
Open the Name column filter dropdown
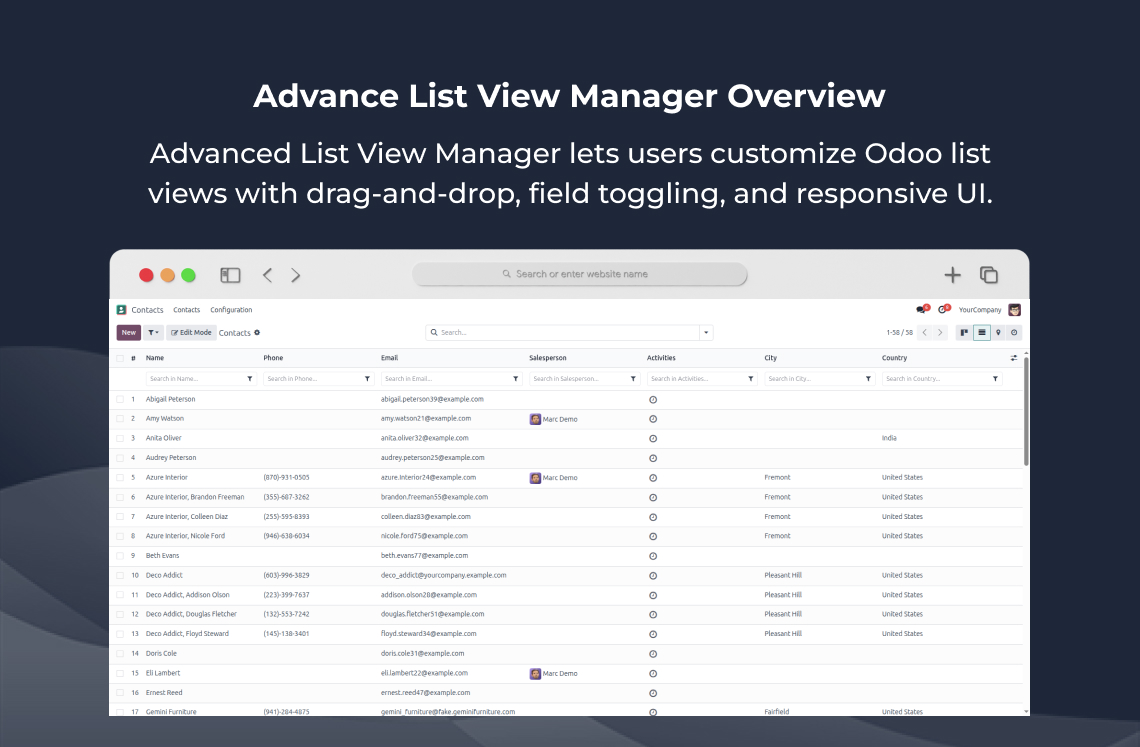click(250, 379)
